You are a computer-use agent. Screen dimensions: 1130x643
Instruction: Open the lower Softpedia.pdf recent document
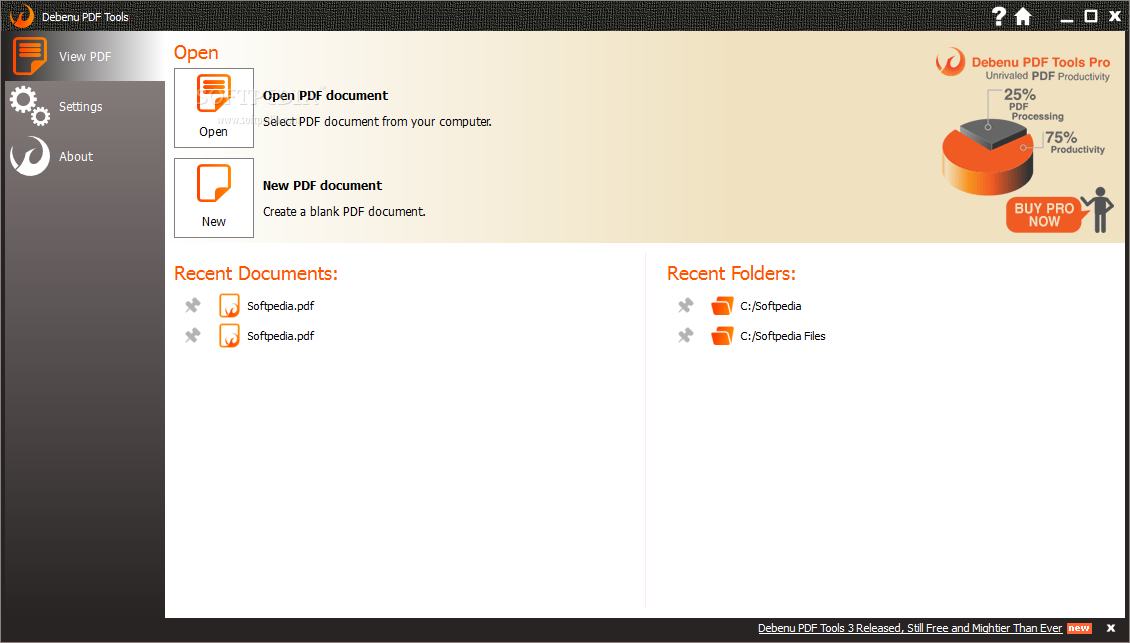pos(280,336)
